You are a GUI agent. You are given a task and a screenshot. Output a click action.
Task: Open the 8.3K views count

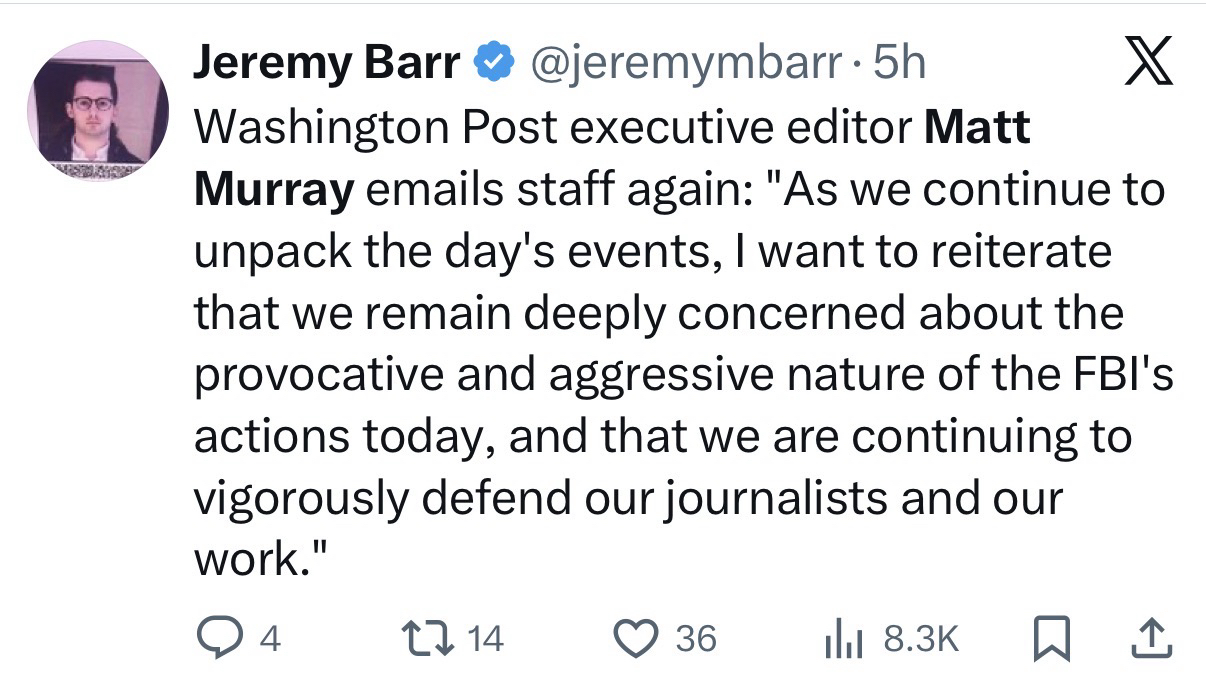click(x=921, y=639)
